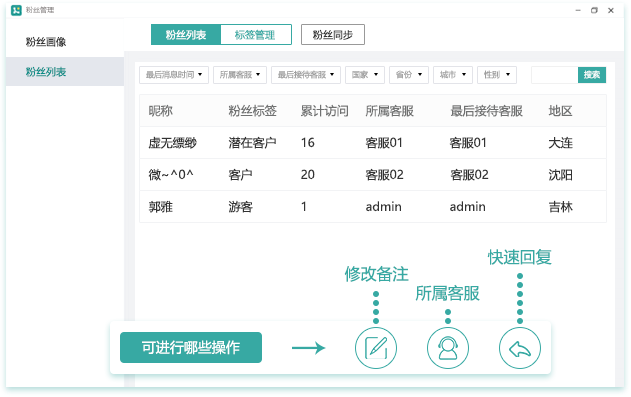
Task: Select 粉丝画像 in the left sidebar
Action: click(46, 42)
